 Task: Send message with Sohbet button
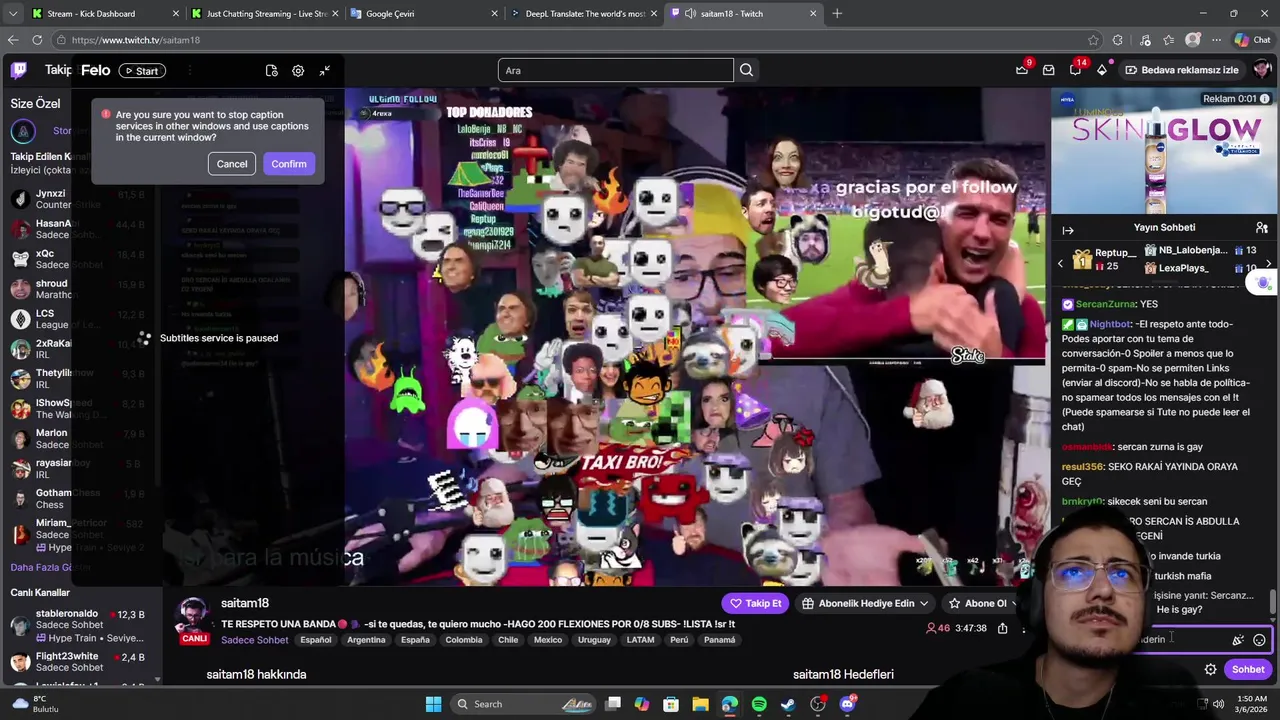pos(1248,669)
